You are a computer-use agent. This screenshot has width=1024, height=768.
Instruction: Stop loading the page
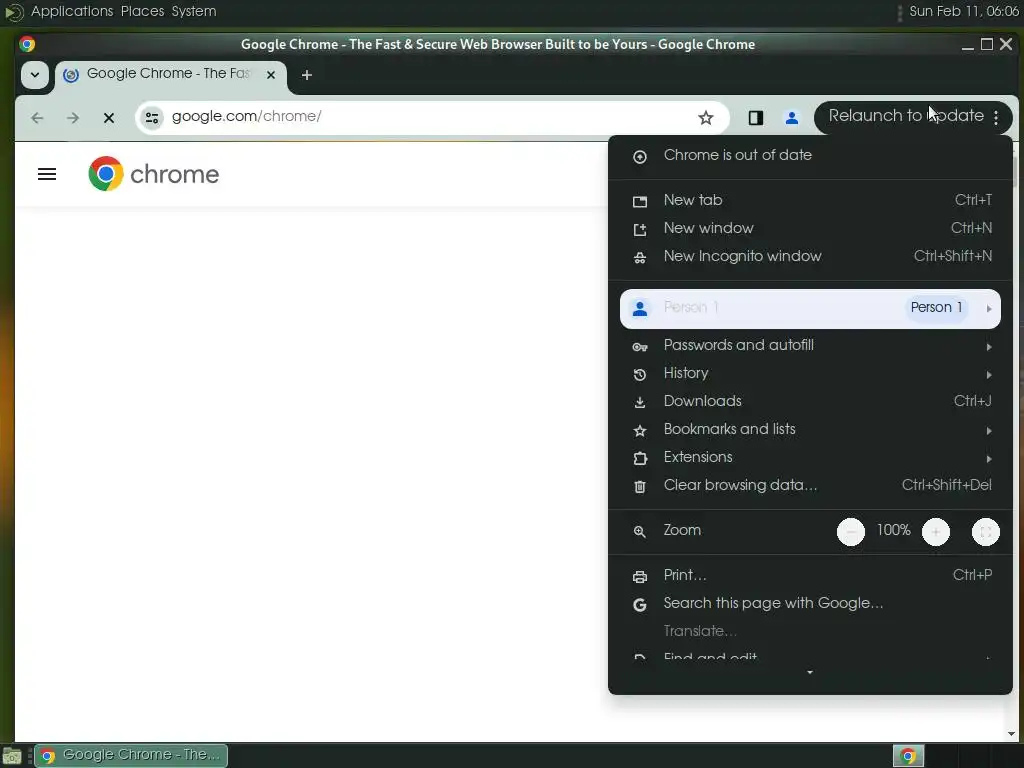[x=109, y=118]
